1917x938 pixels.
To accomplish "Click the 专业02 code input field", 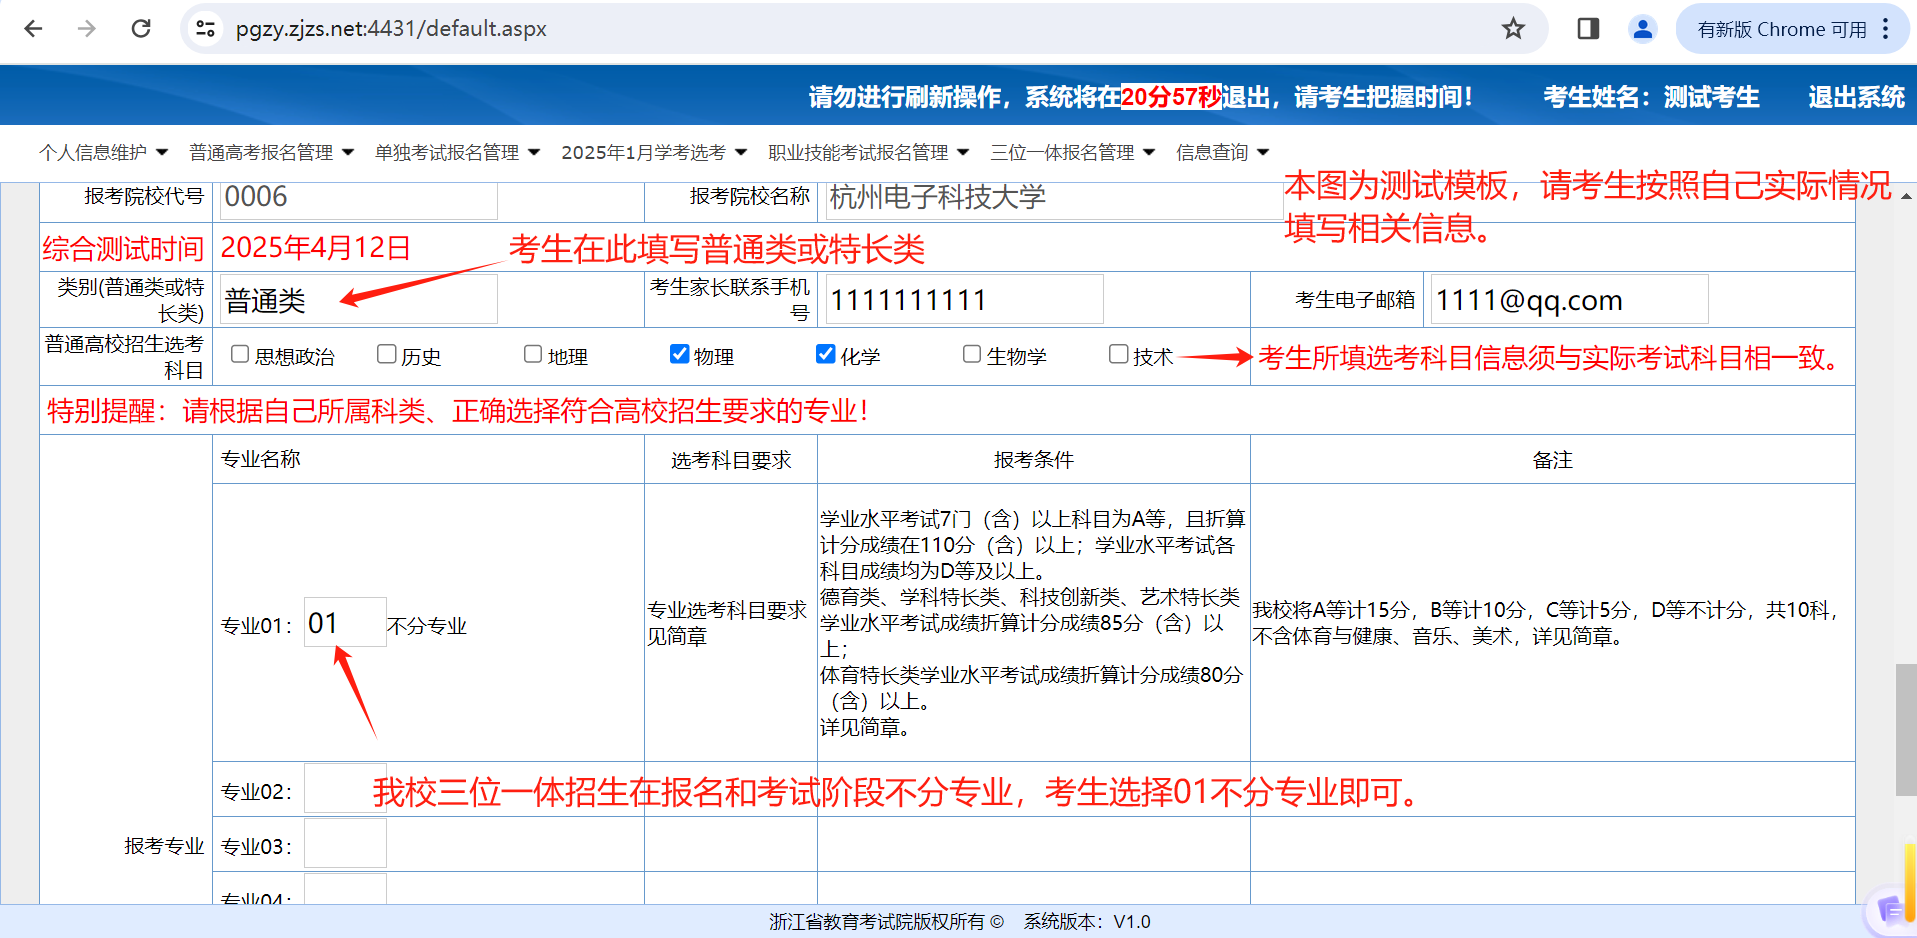I will (345, 790).
